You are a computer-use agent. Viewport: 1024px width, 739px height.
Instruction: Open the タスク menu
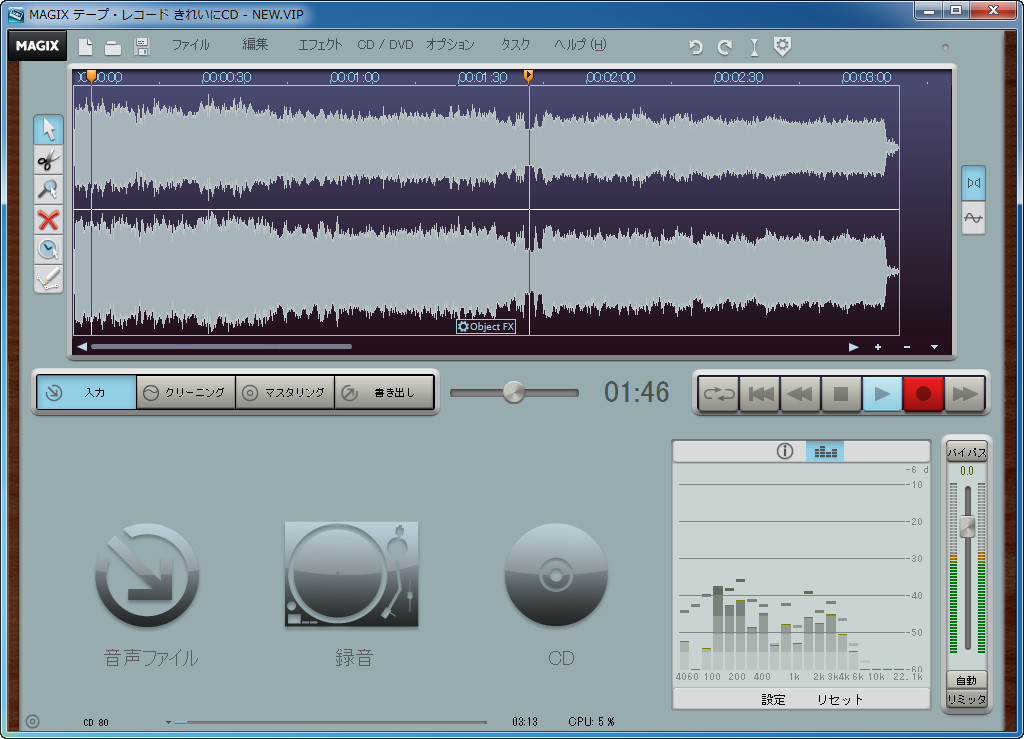point(515,44)
